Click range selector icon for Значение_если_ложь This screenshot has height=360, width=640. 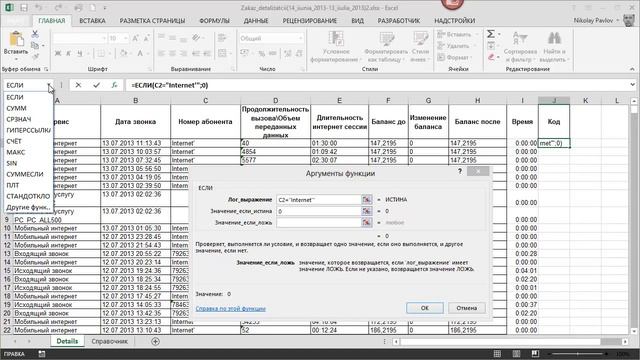tap(367, 222)
